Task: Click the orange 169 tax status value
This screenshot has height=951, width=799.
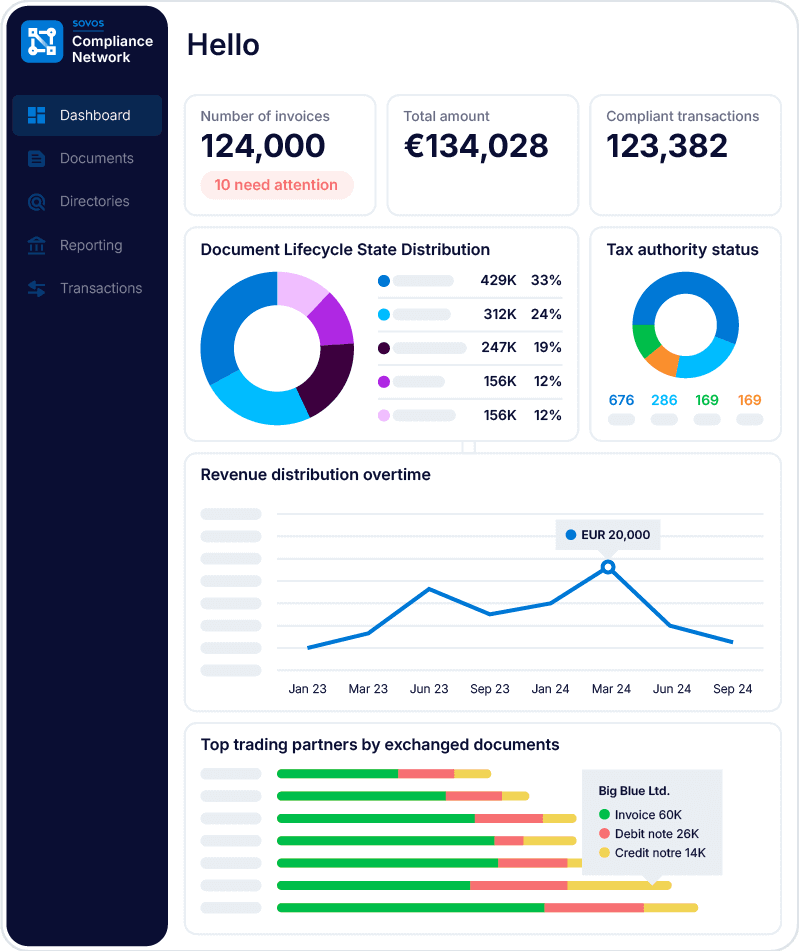Action: [x=749, y=400]
